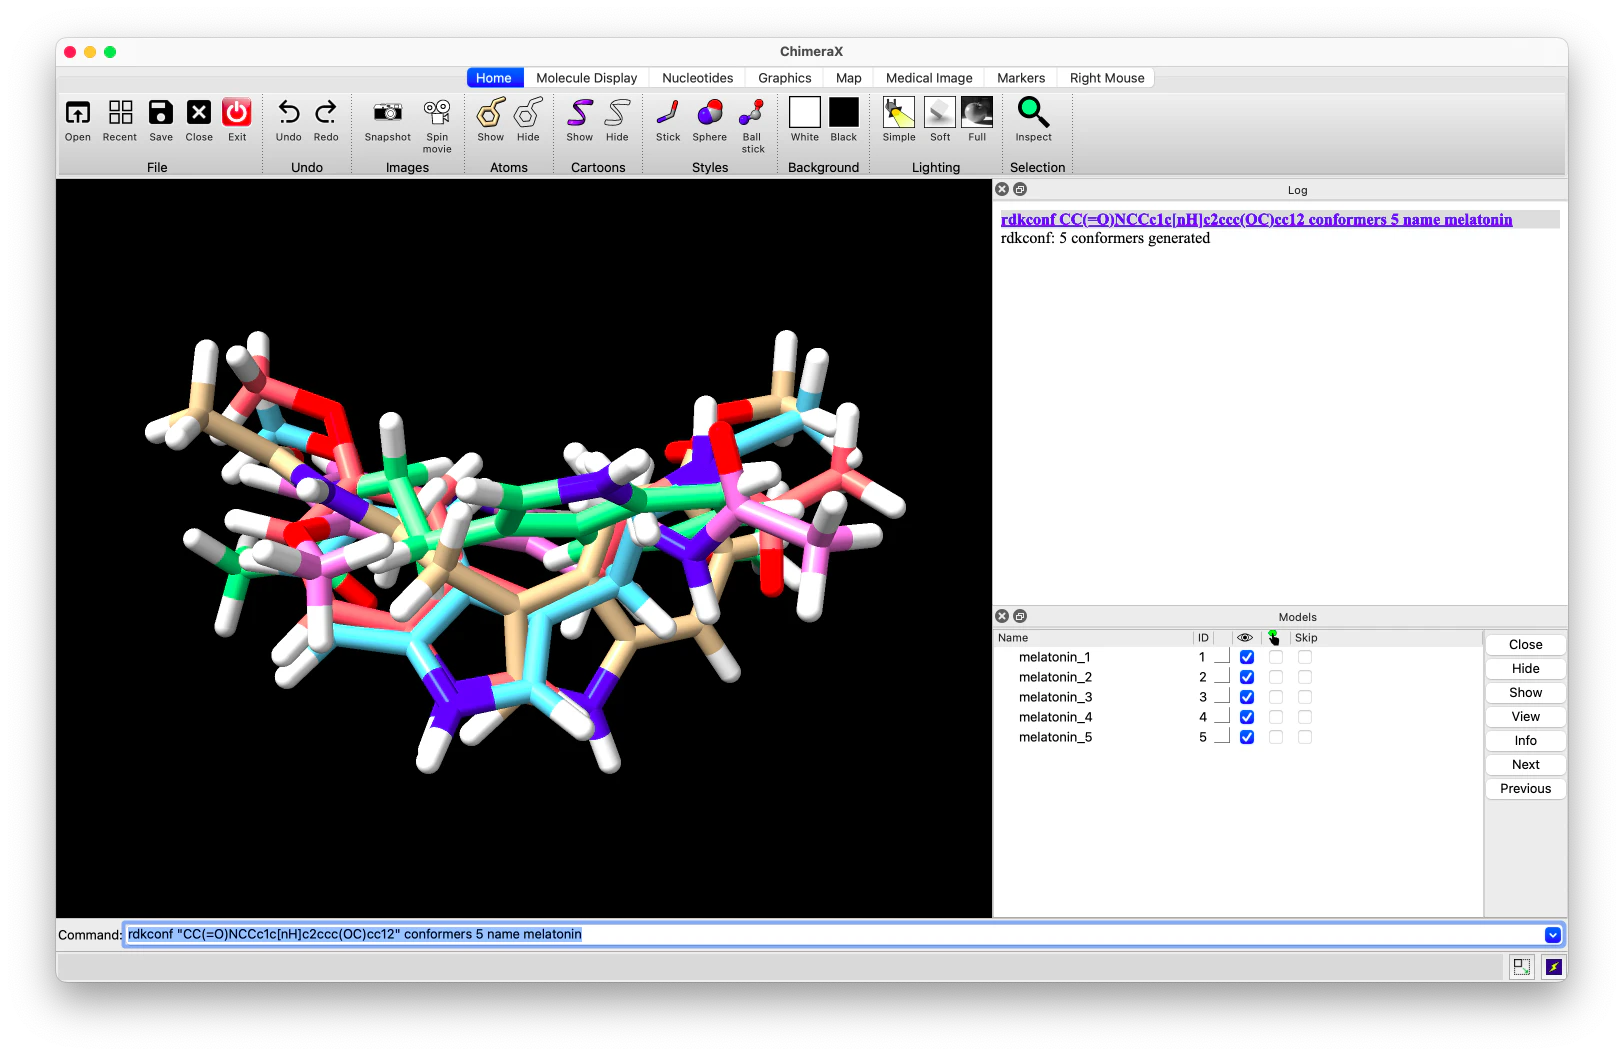Check the select box for melatonin_3
This screenshot has width=1624, height=1056.
pyautogui.click(x=1276, y=697)
